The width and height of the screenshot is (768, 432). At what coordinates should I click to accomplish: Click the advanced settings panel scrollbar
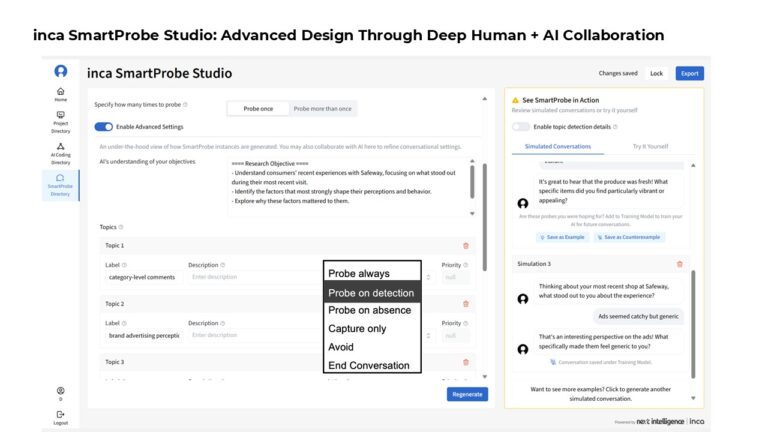click(x=485, y=217)
